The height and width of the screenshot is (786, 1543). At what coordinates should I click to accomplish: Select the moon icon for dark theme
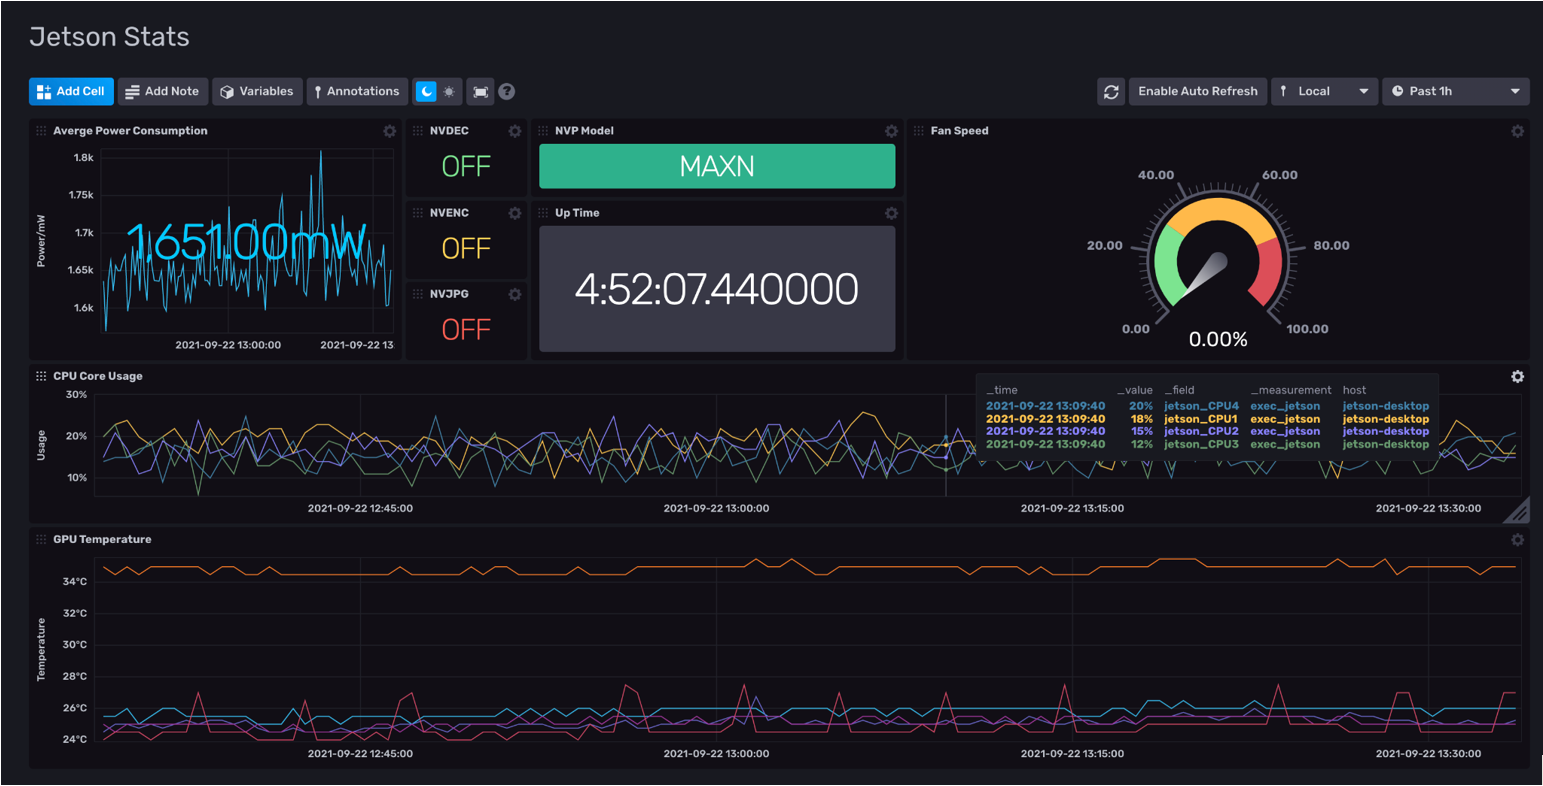click(428, 91)
